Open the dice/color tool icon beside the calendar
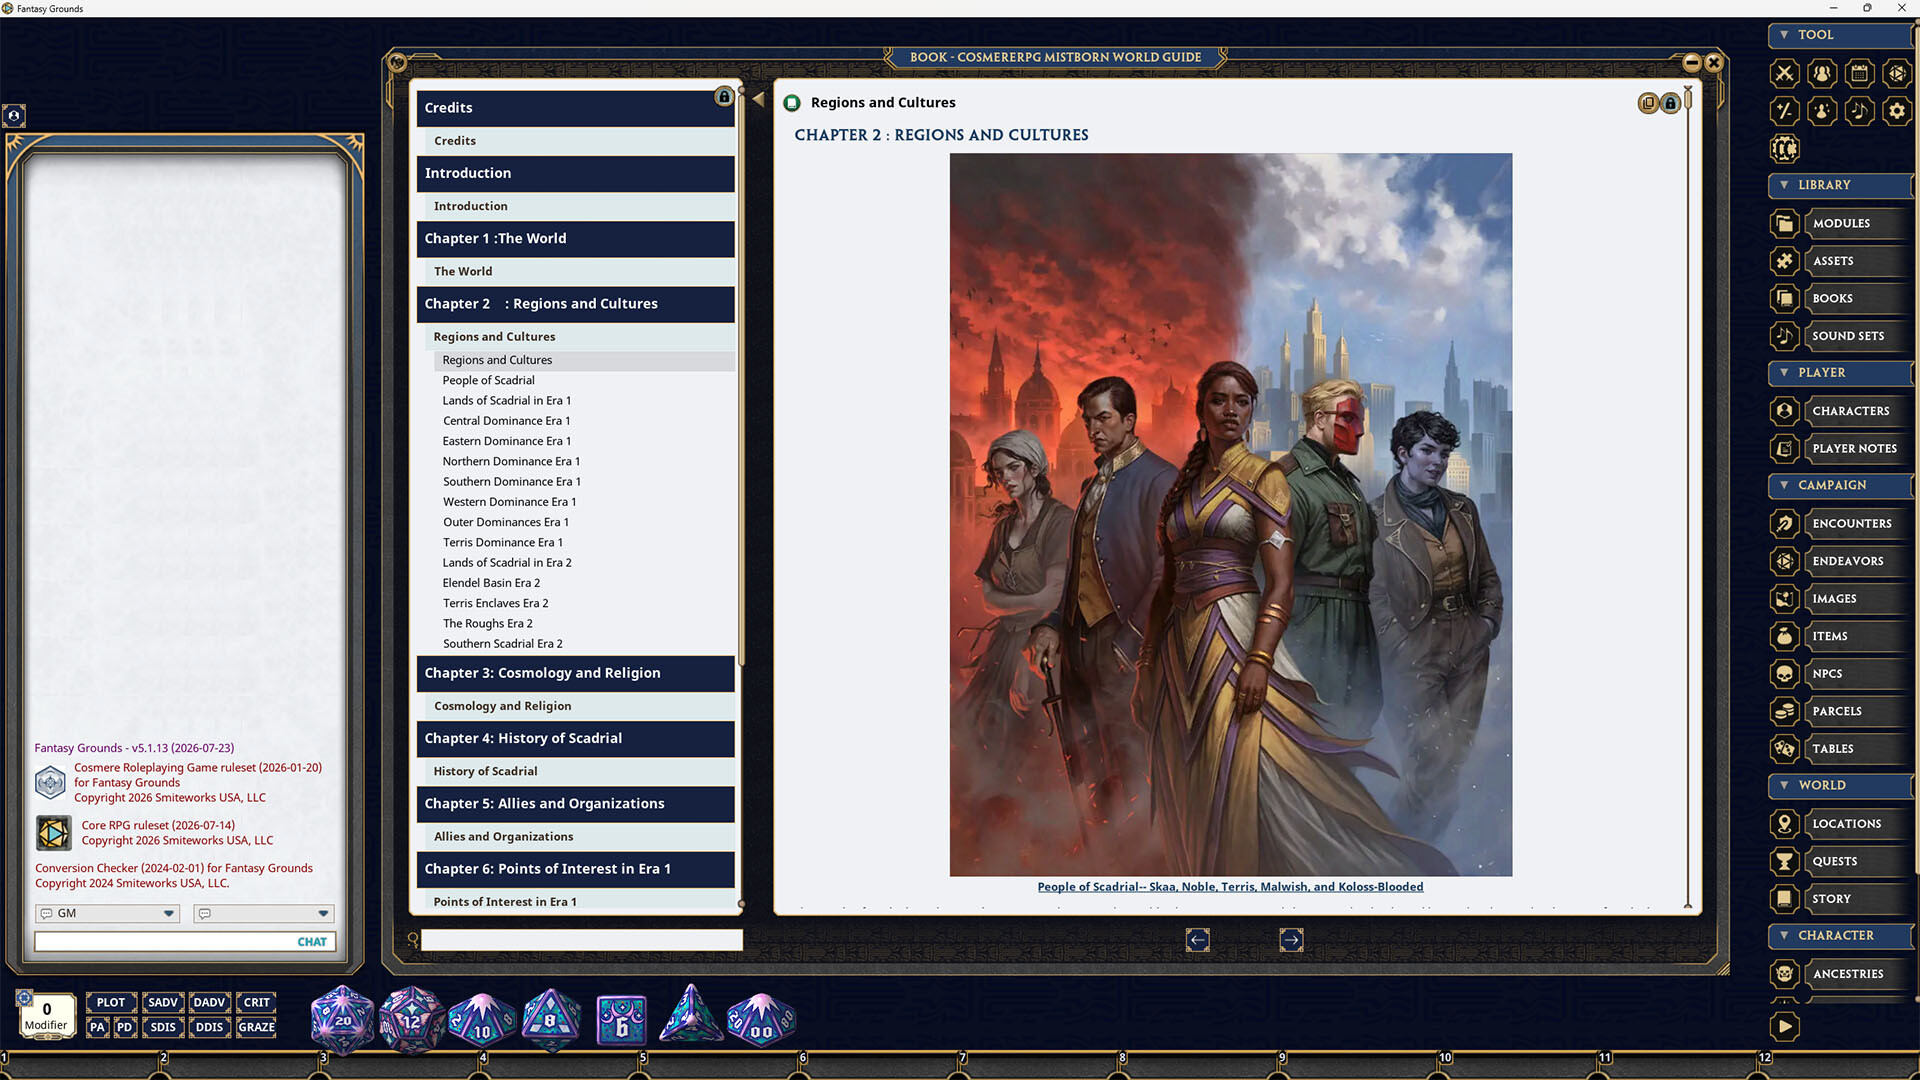The height and width of the screenshot is (1080, 1920). point(1896,73)
